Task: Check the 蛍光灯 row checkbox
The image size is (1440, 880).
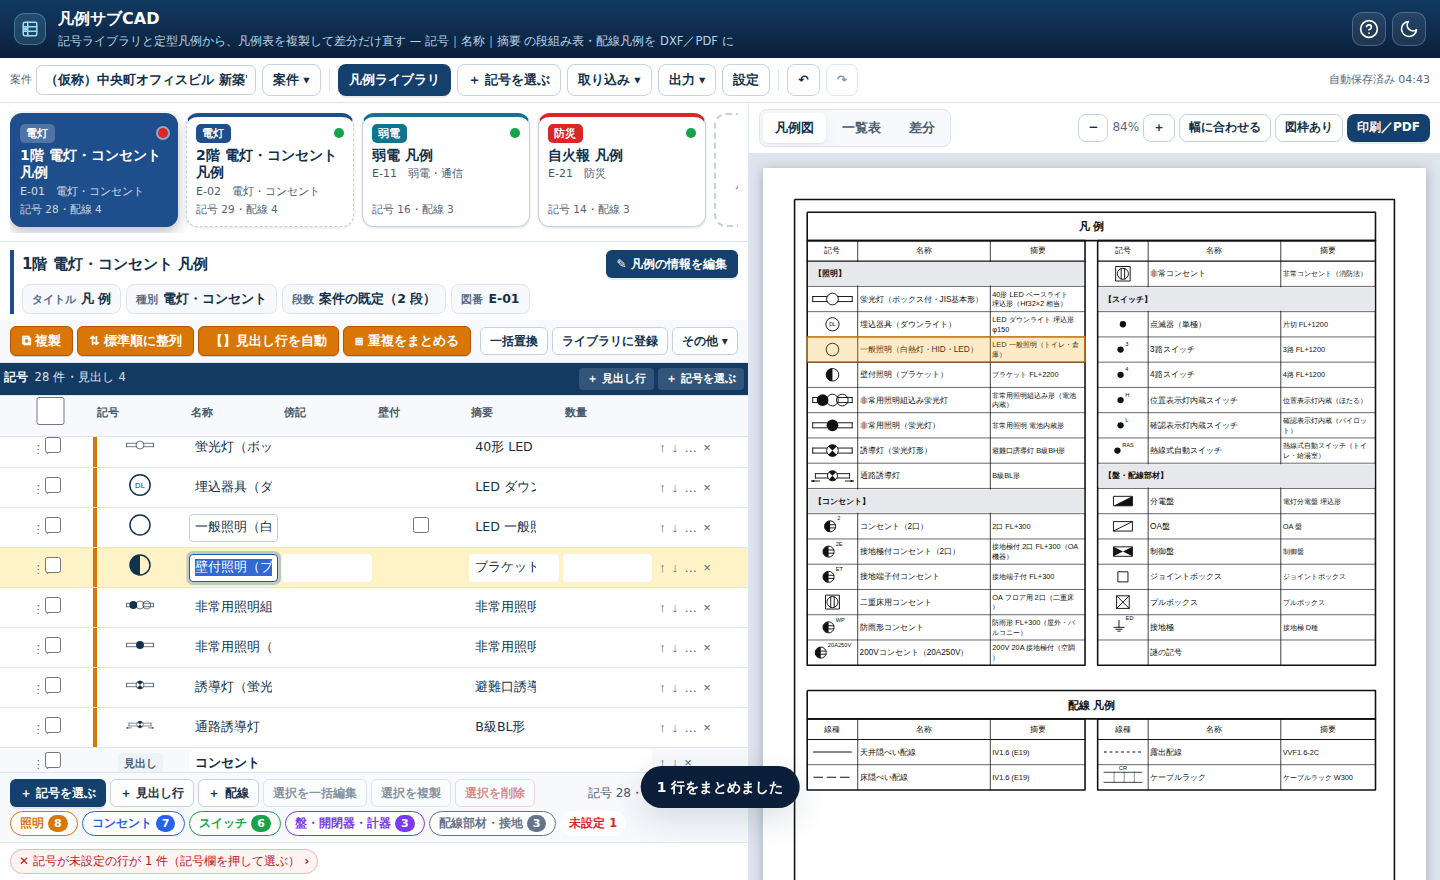Action: (x=53, y=446)
